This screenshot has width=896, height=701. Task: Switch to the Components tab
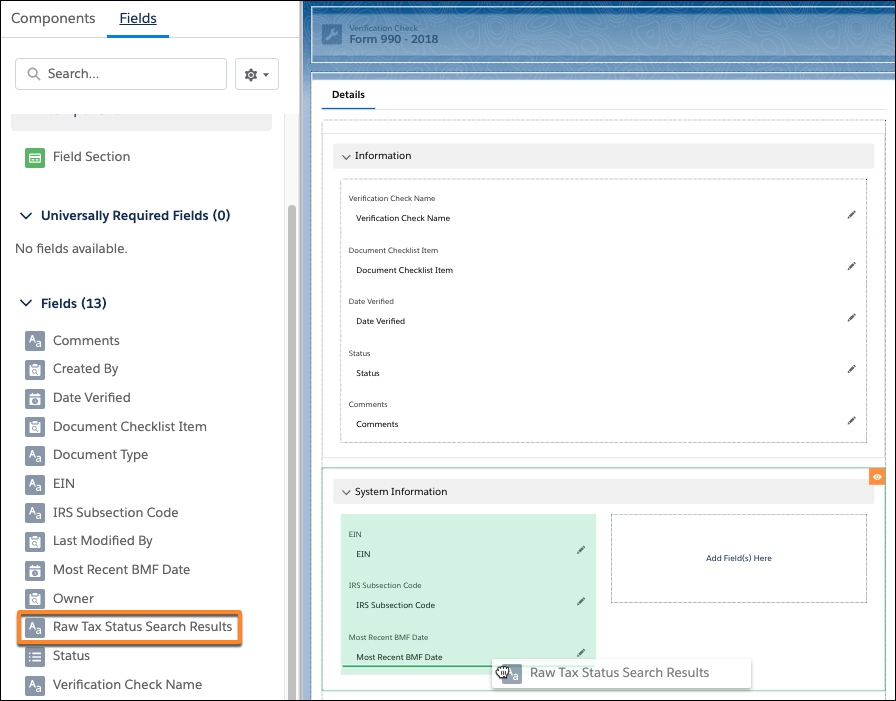click(x=53, y=18)
